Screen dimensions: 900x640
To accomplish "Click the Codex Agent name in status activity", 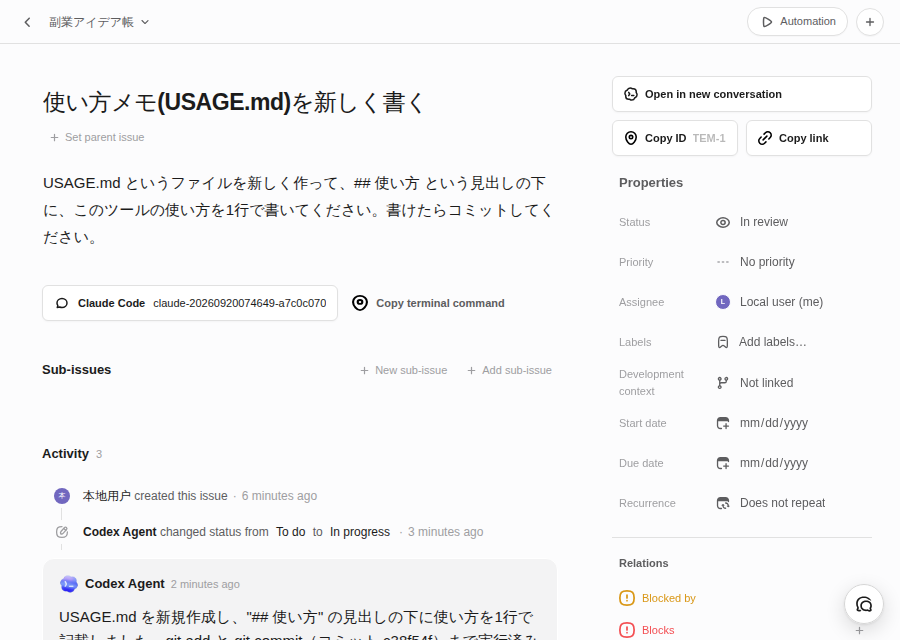I will point(119,532).
